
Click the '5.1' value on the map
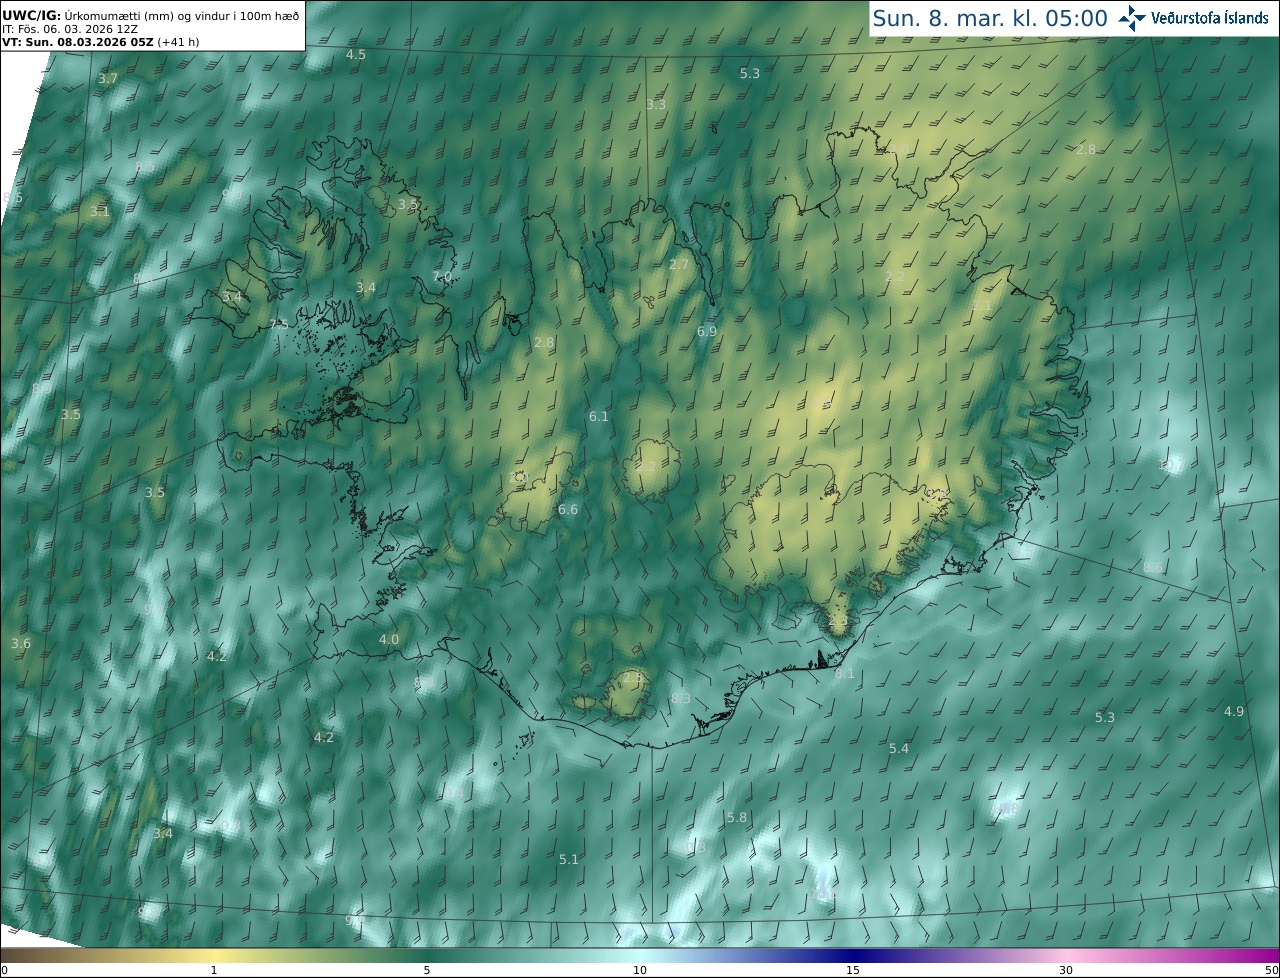[569, 860]
